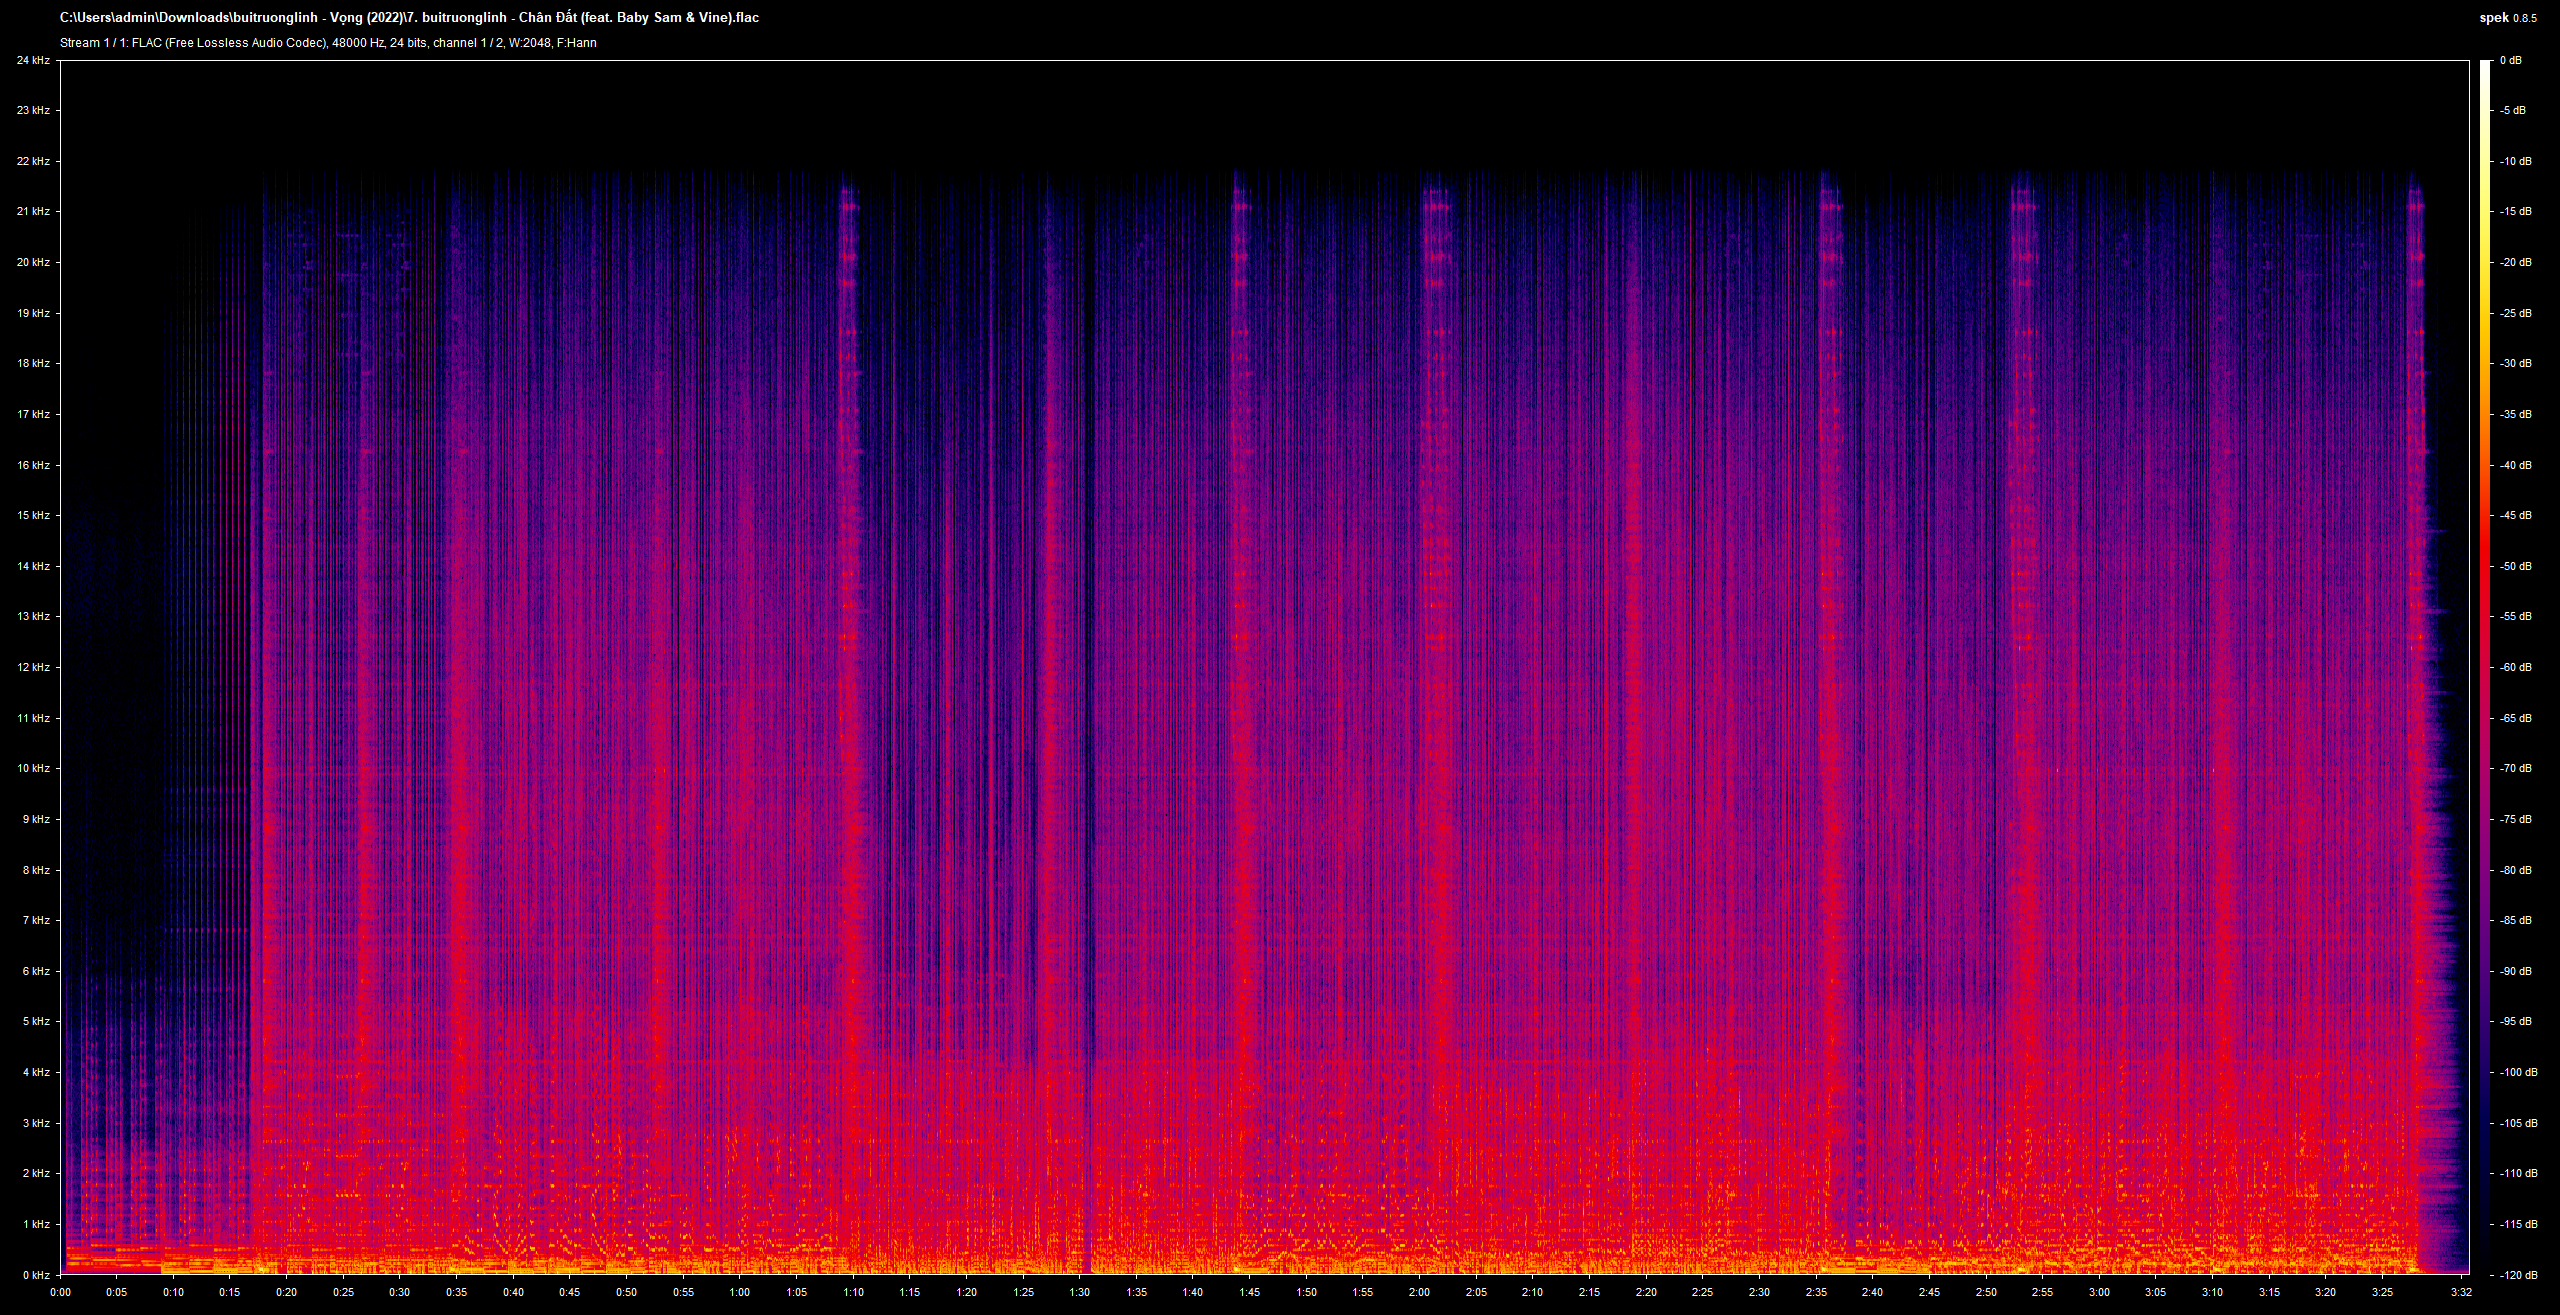
Task: Click the 16 kHz frequency axis label
Action: 33,465
